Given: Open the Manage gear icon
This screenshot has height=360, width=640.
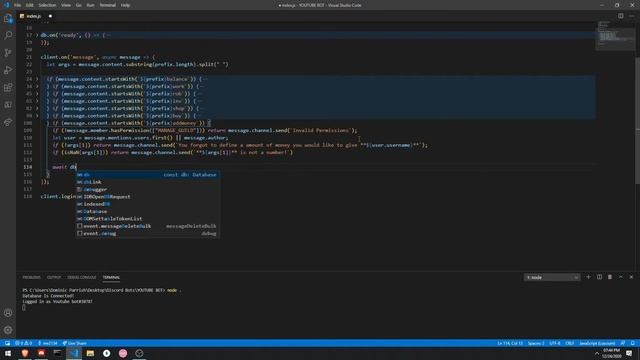Looking at the screenshot, I should tap(8, 330).
